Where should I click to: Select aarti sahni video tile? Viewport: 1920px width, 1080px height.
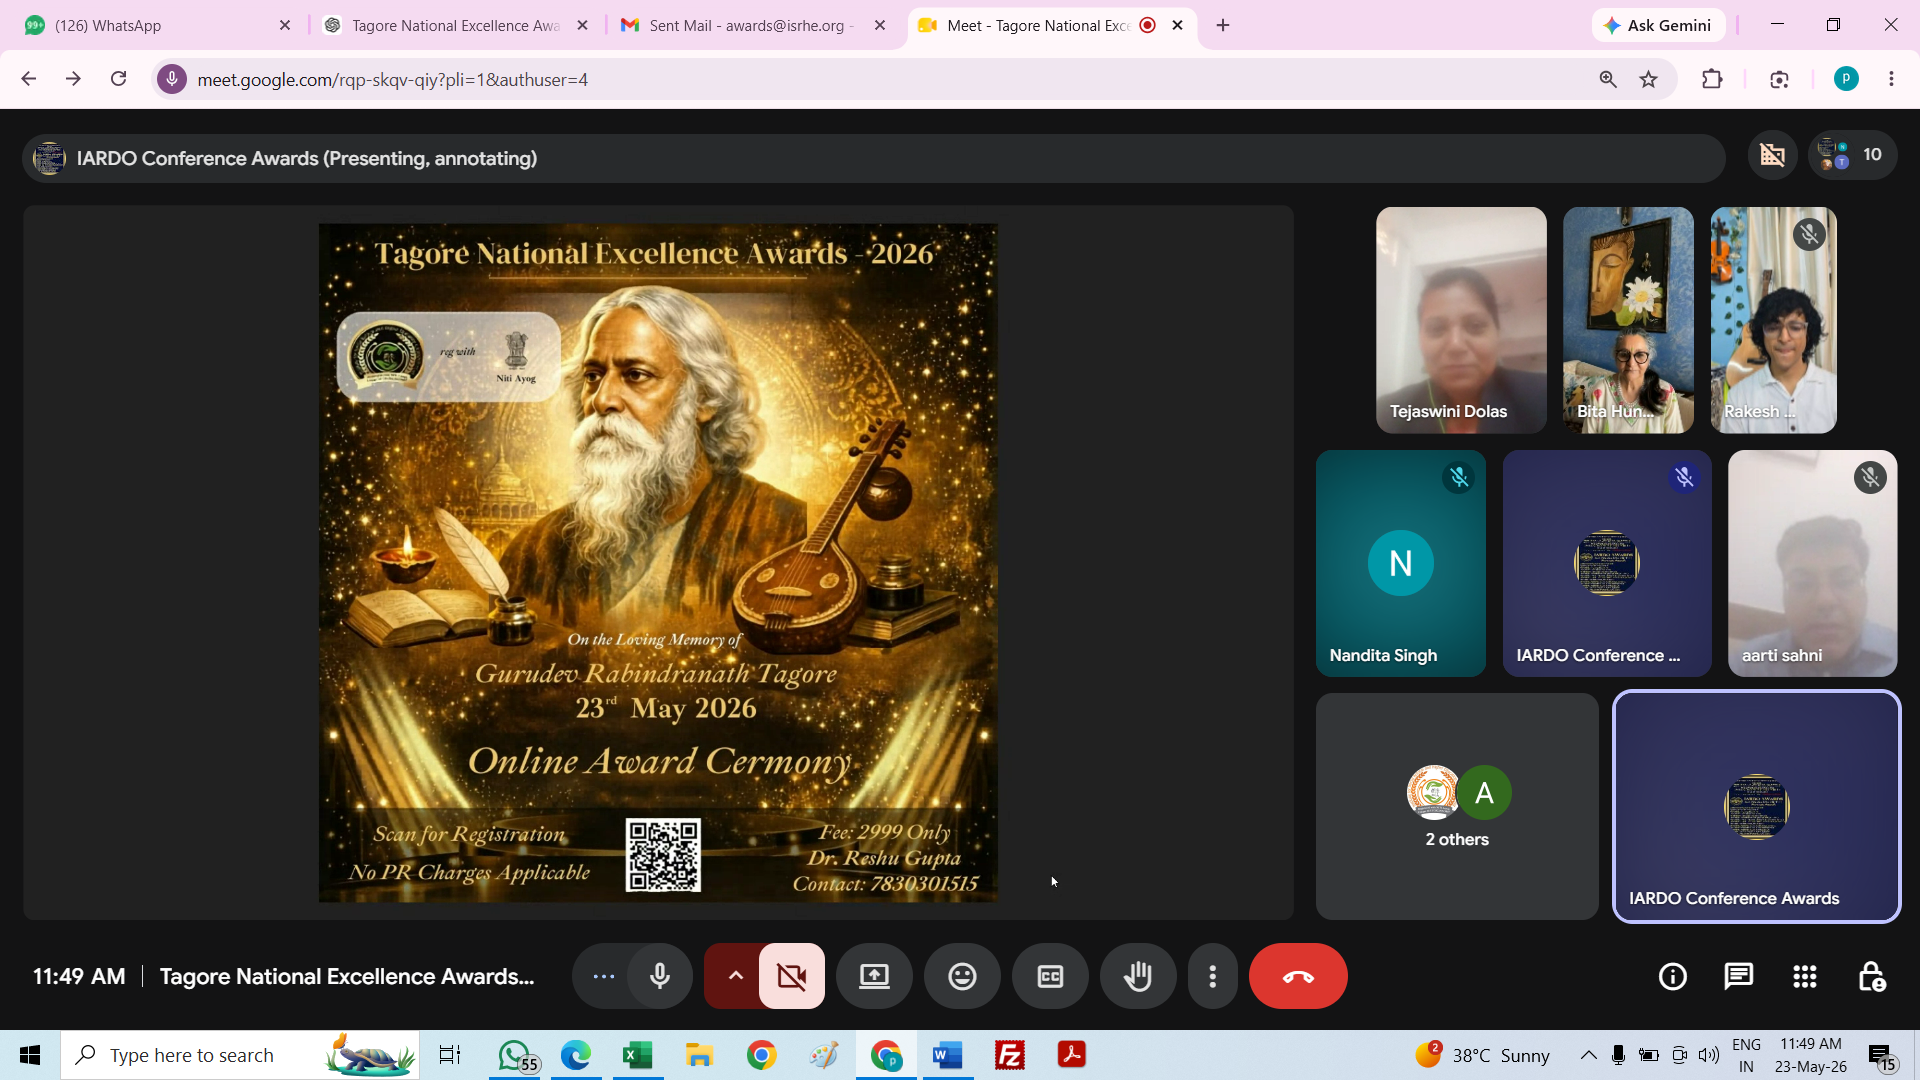pyautogui.click(x=1812, y=563)
